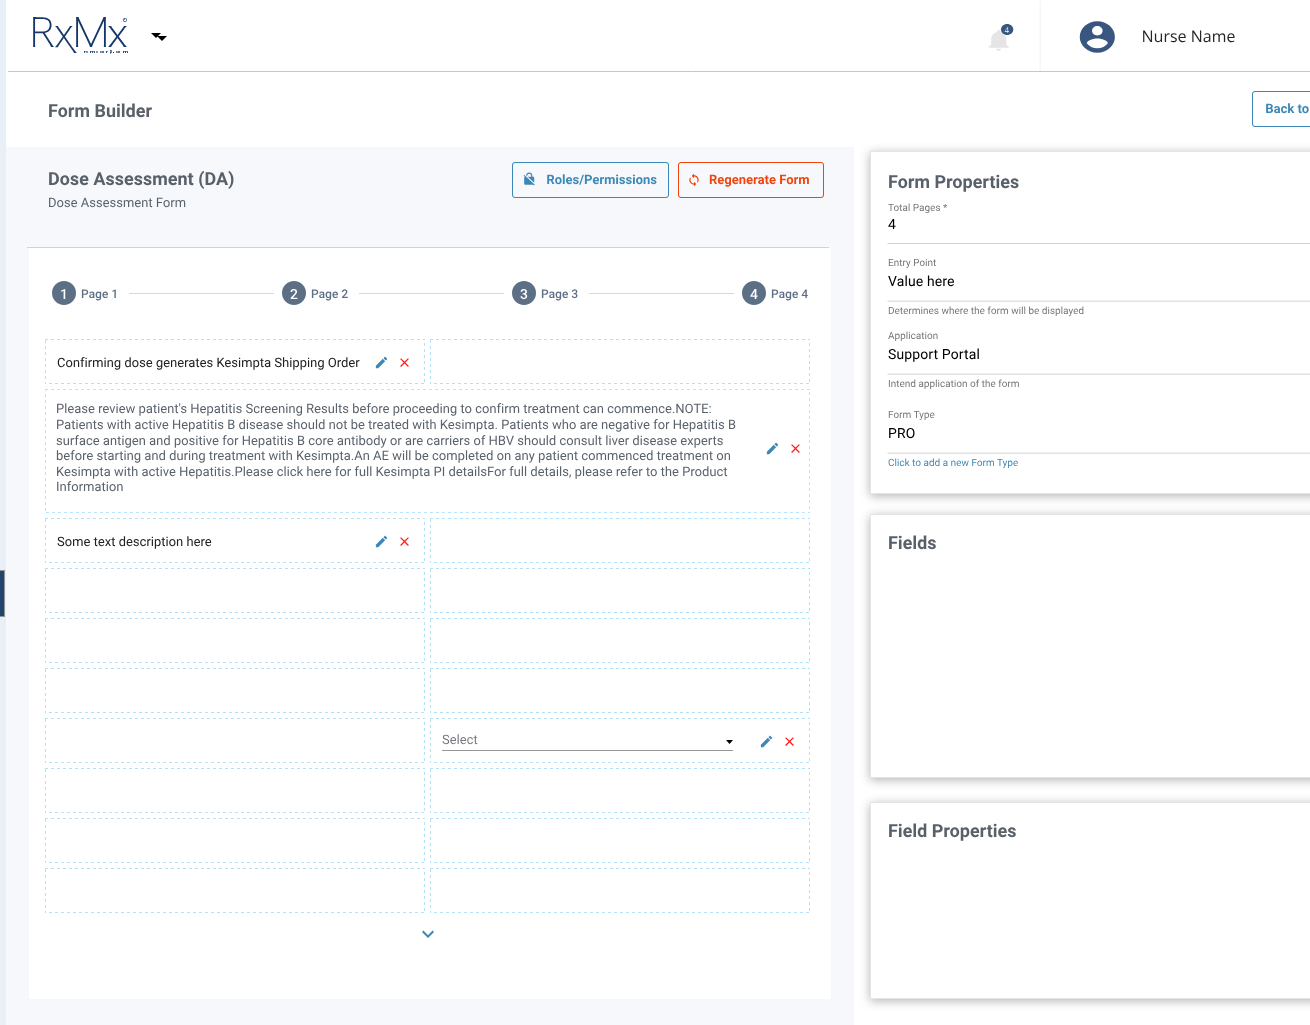Edit the Select dropdown field
Image resolution: width=1310 pixels, height=1025 pixels.
click(766, 742)
